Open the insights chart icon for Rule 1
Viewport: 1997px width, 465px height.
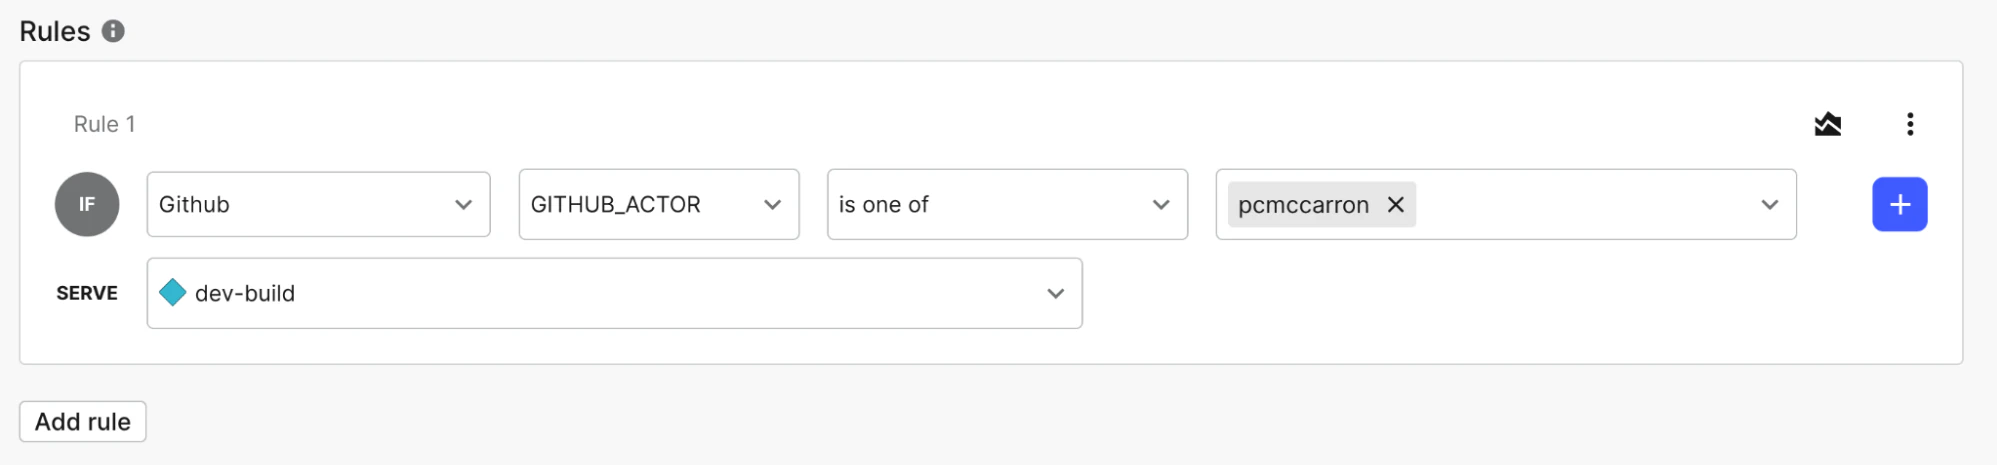(x=1827, y=124)
